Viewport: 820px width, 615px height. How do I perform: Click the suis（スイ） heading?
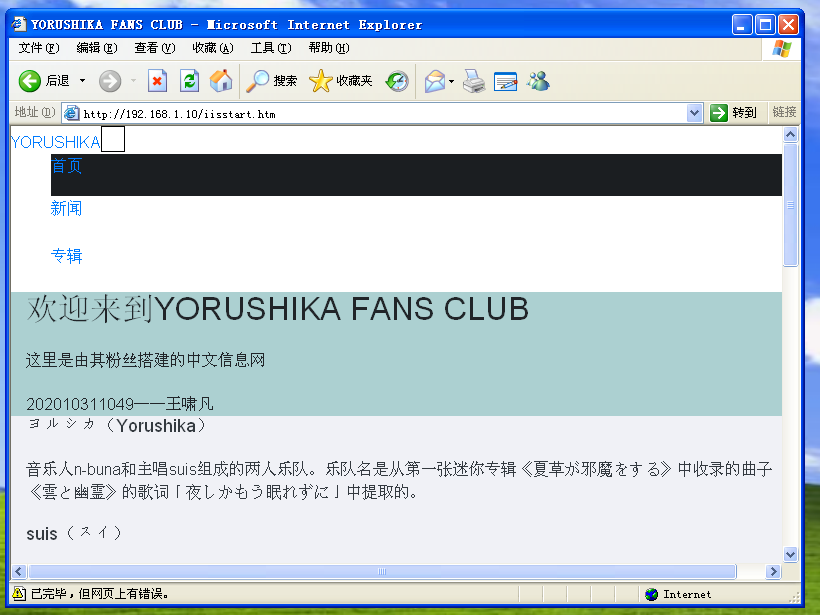[x=76, y=533]
